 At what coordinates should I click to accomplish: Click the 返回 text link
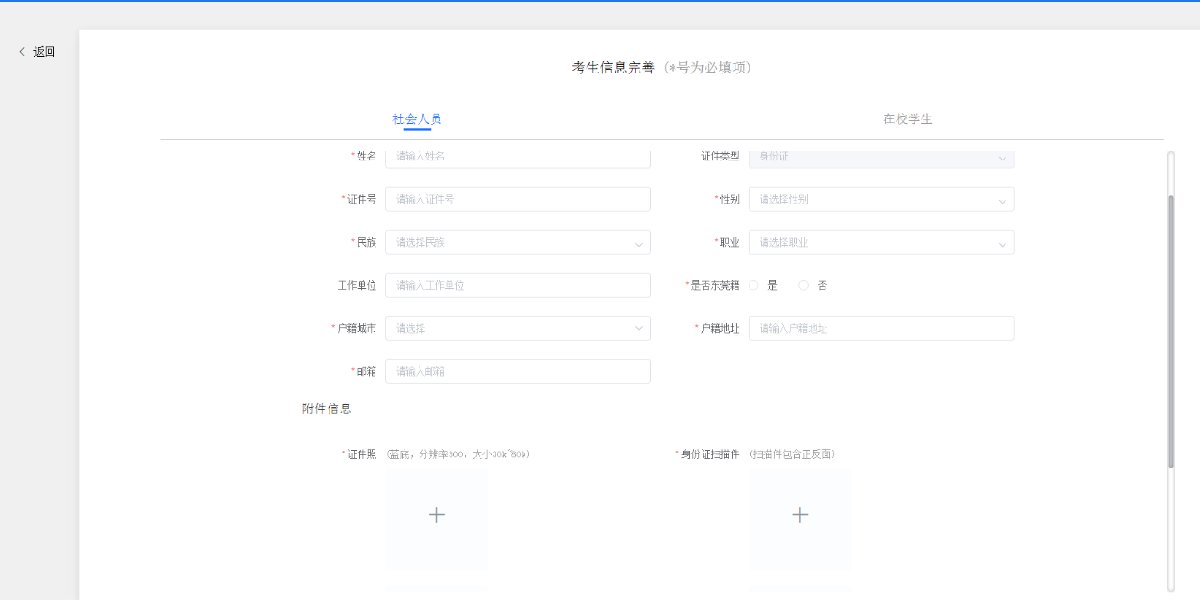pos(44,52)
